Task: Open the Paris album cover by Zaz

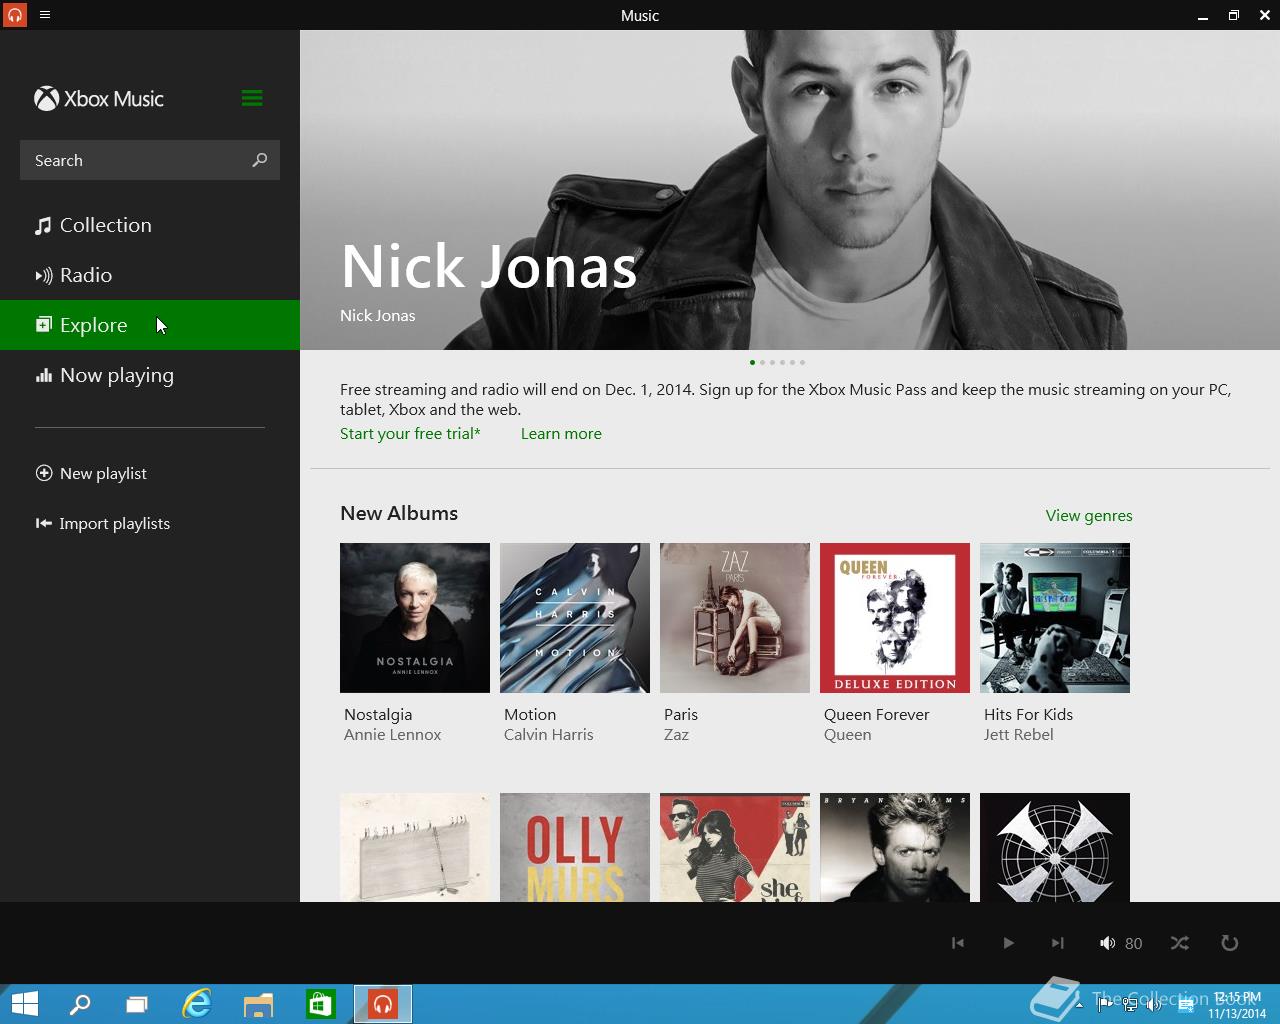Action: click(735, 618)
